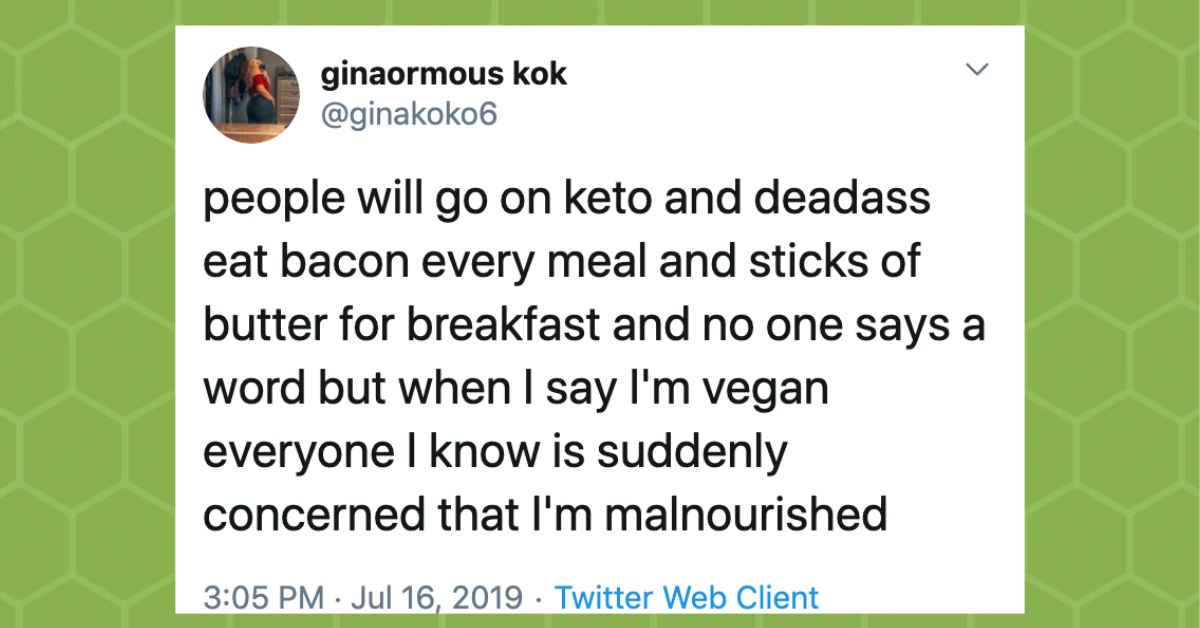Click the white tweet card

coord(600,300)
